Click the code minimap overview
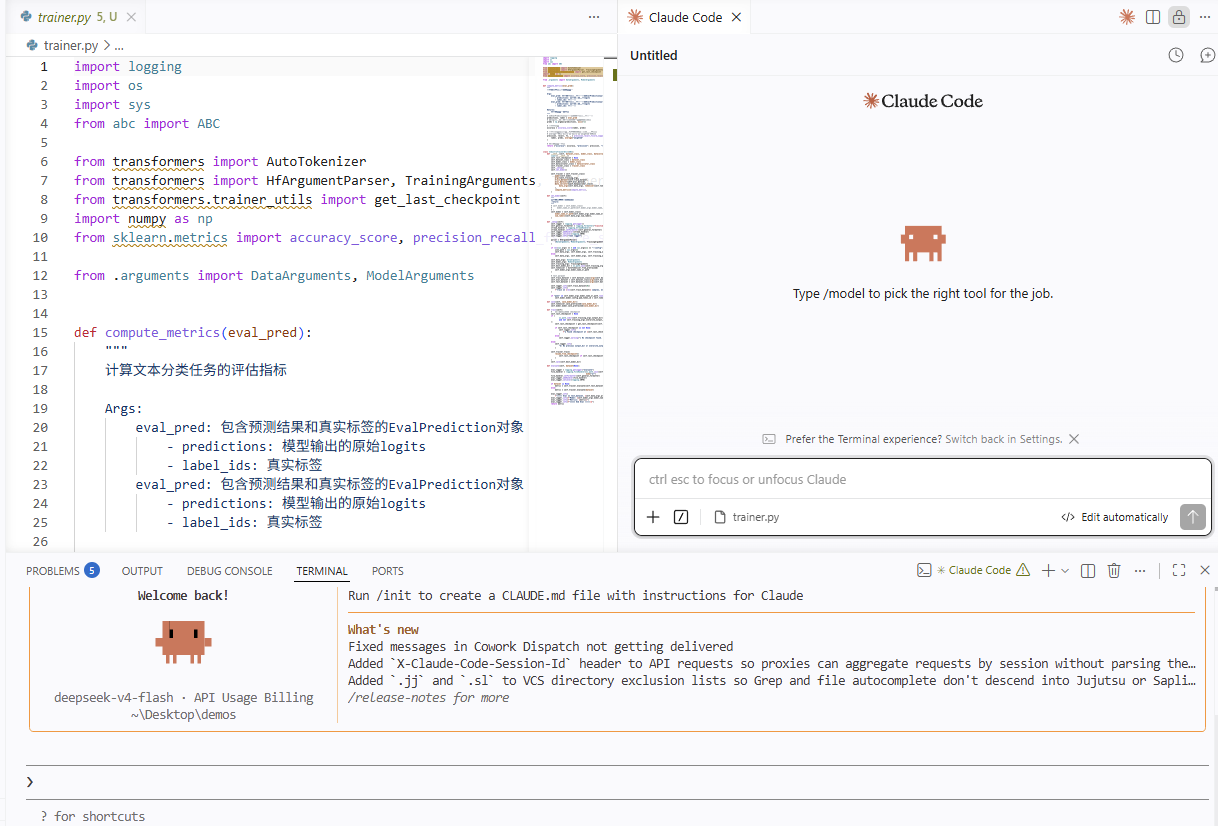 click(x=573, y=230)
